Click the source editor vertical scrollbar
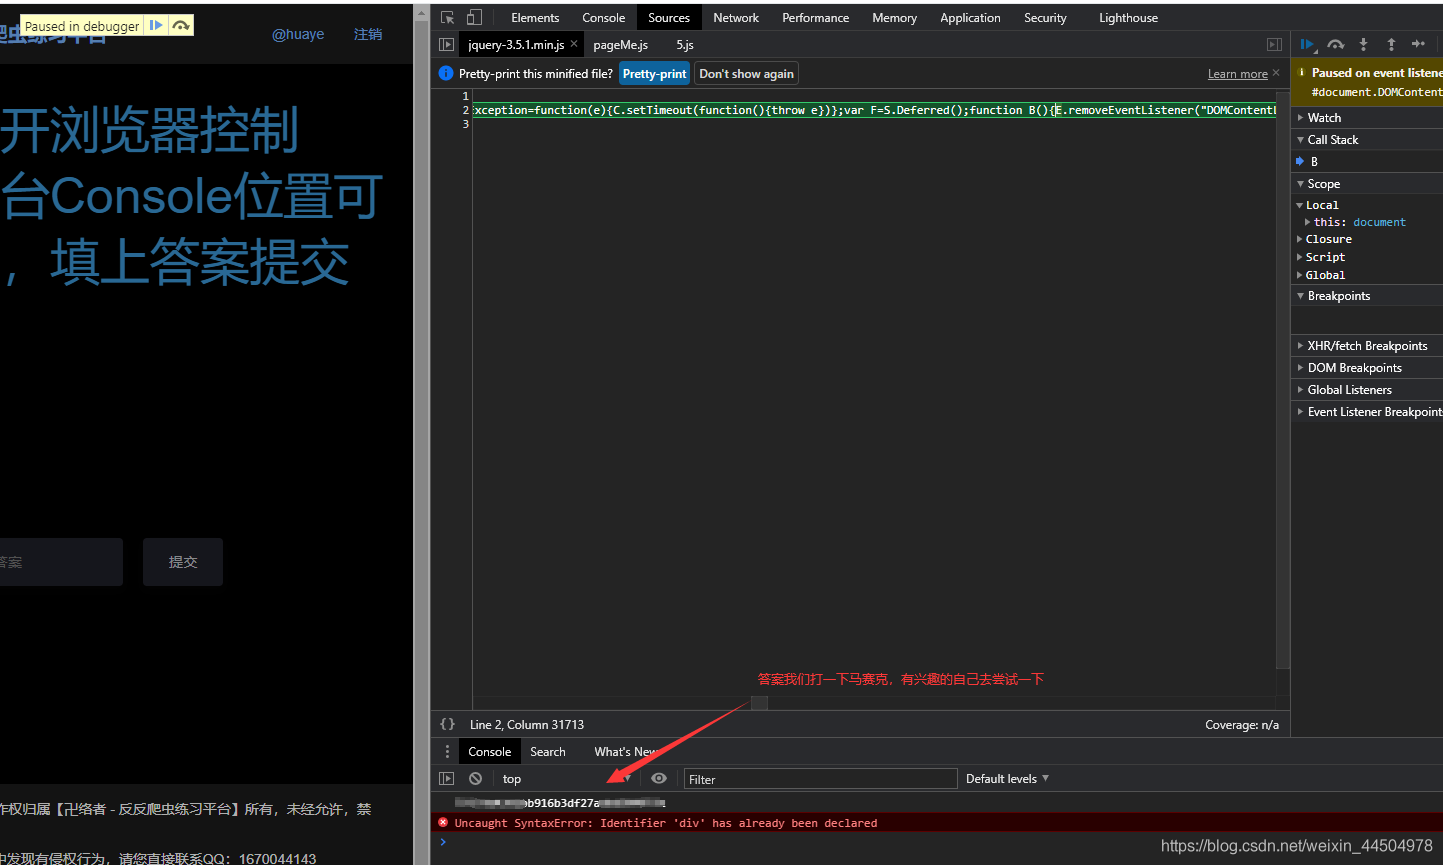 (x=1283, y=380)
